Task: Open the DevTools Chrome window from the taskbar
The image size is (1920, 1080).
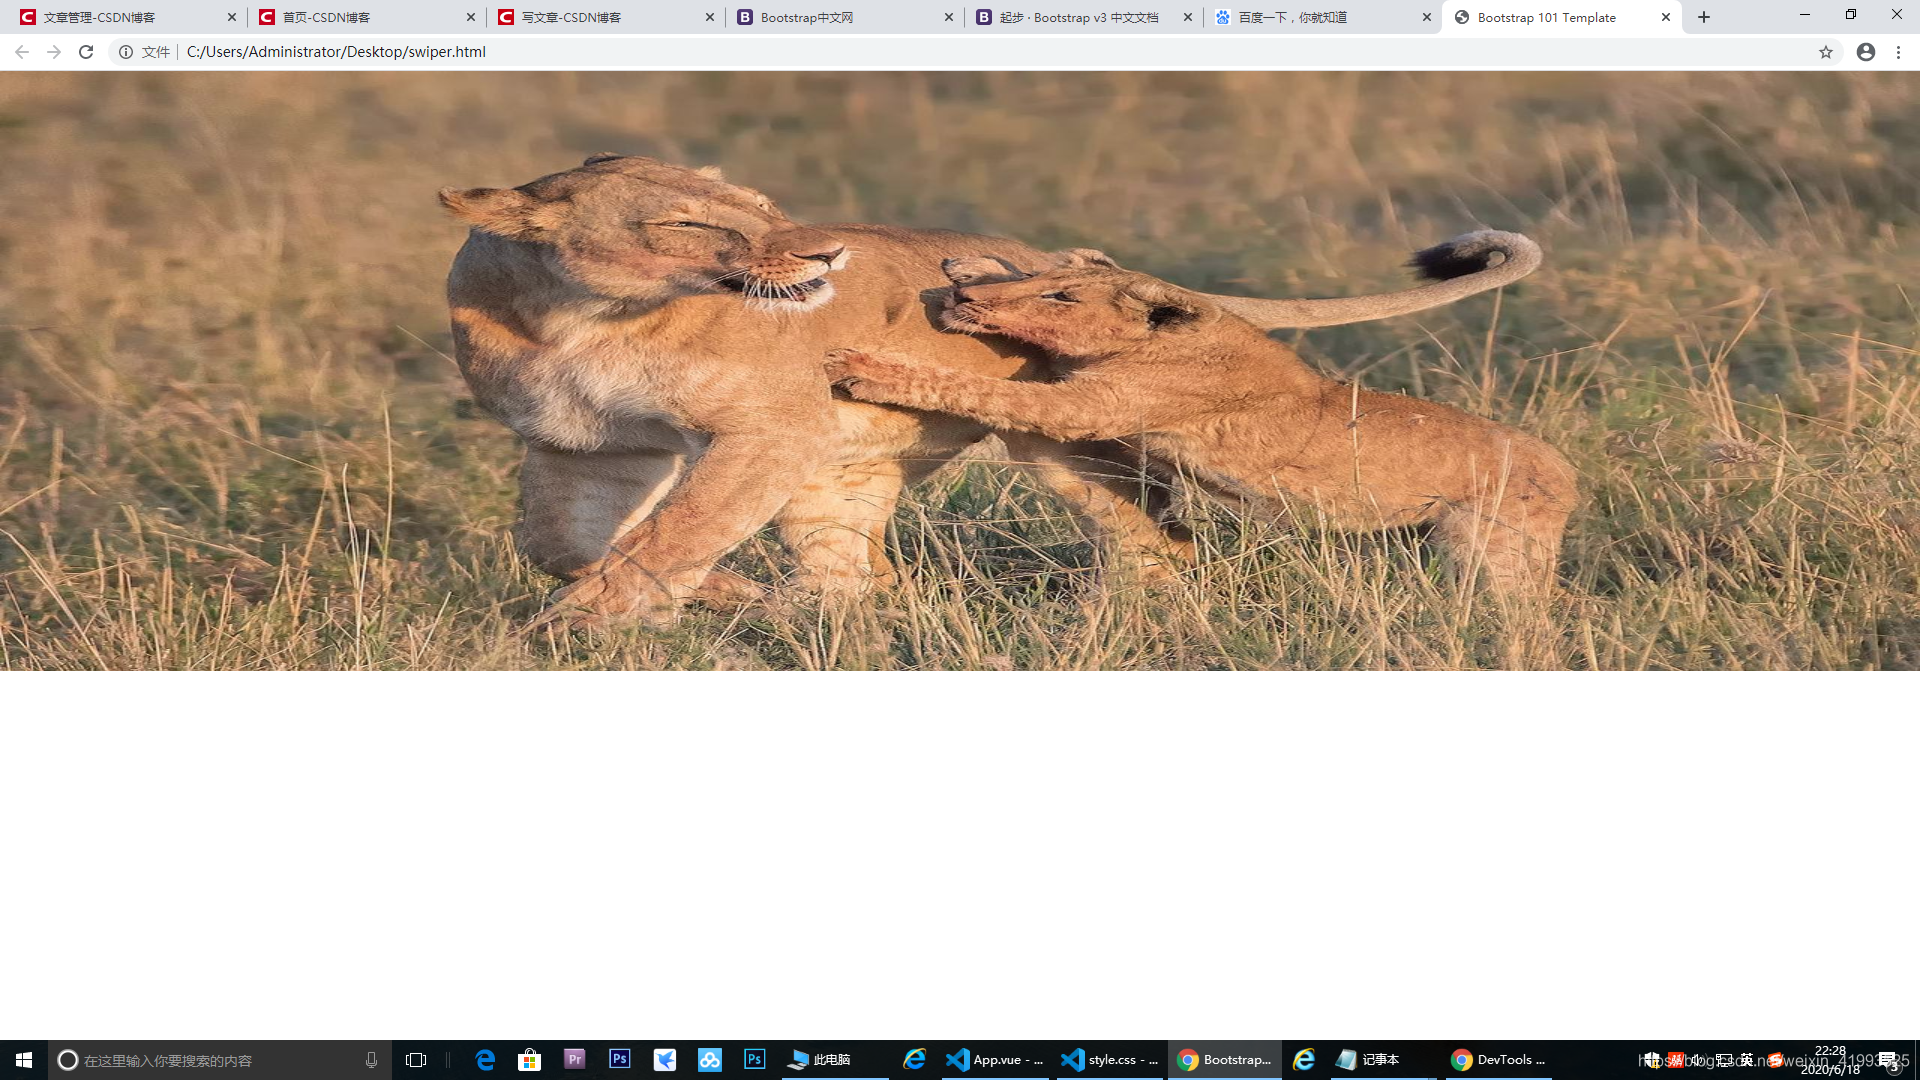Action: point(1498,1060)
